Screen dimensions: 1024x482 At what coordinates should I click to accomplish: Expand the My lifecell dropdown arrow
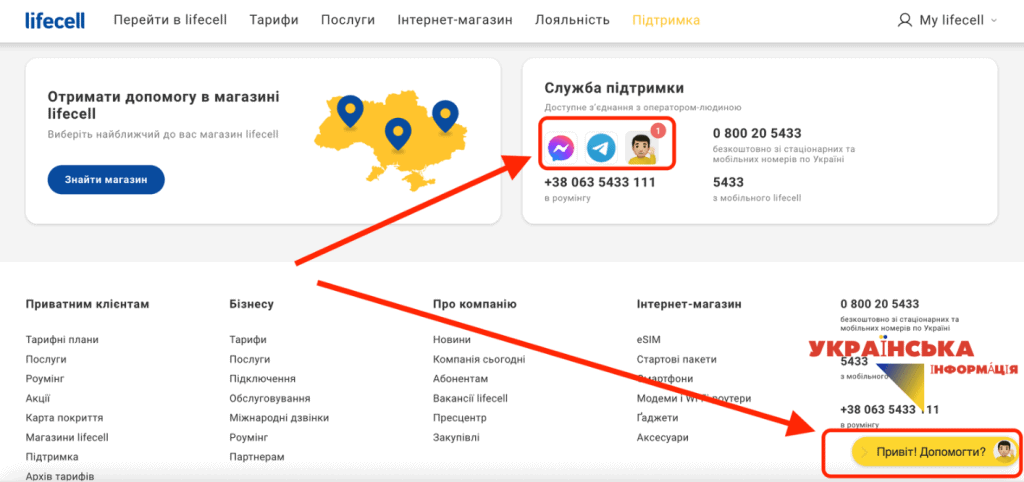click(x=994, y=20)
